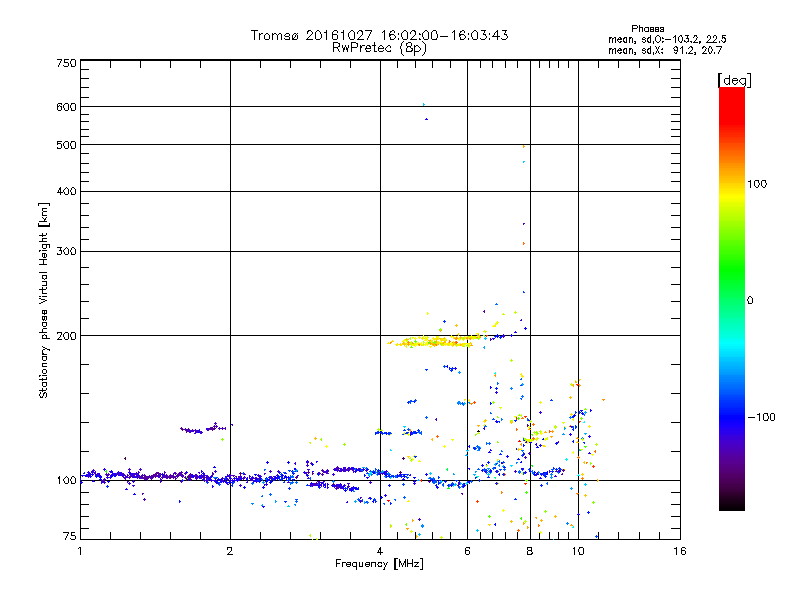
Task: Click the x-axis label '4'
Action: pyautogui.click(x=380, y=551)
